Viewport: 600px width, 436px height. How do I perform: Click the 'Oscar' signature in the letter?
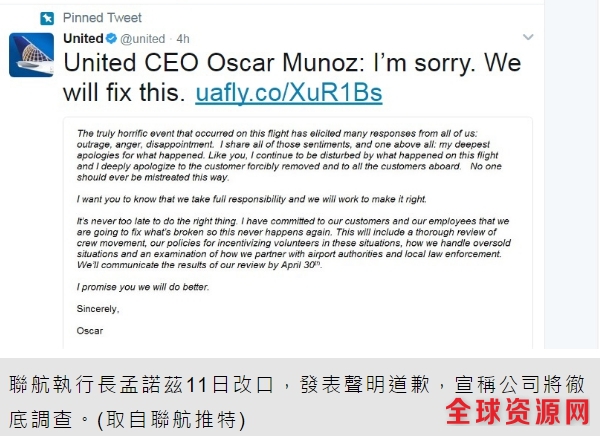click(x=90, y=331)
